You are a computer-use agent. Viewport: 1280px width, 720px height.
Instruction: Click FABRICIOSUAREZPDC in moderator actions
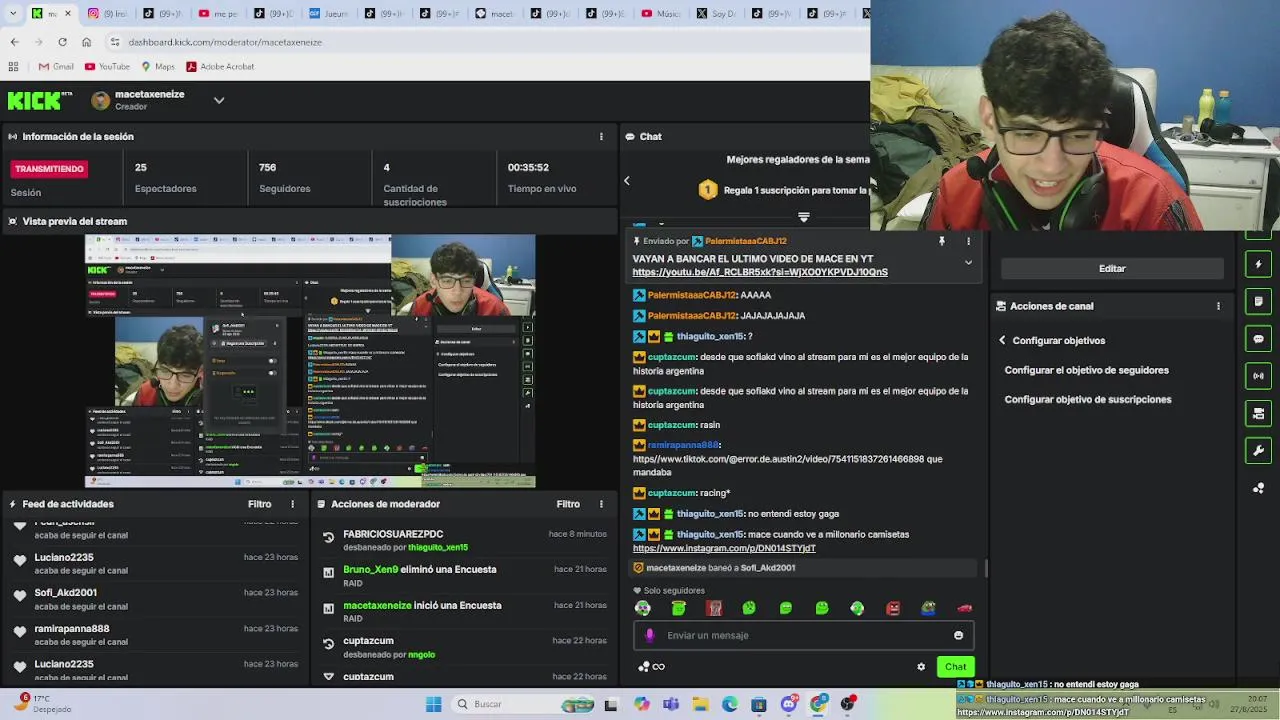coord(393,534)
